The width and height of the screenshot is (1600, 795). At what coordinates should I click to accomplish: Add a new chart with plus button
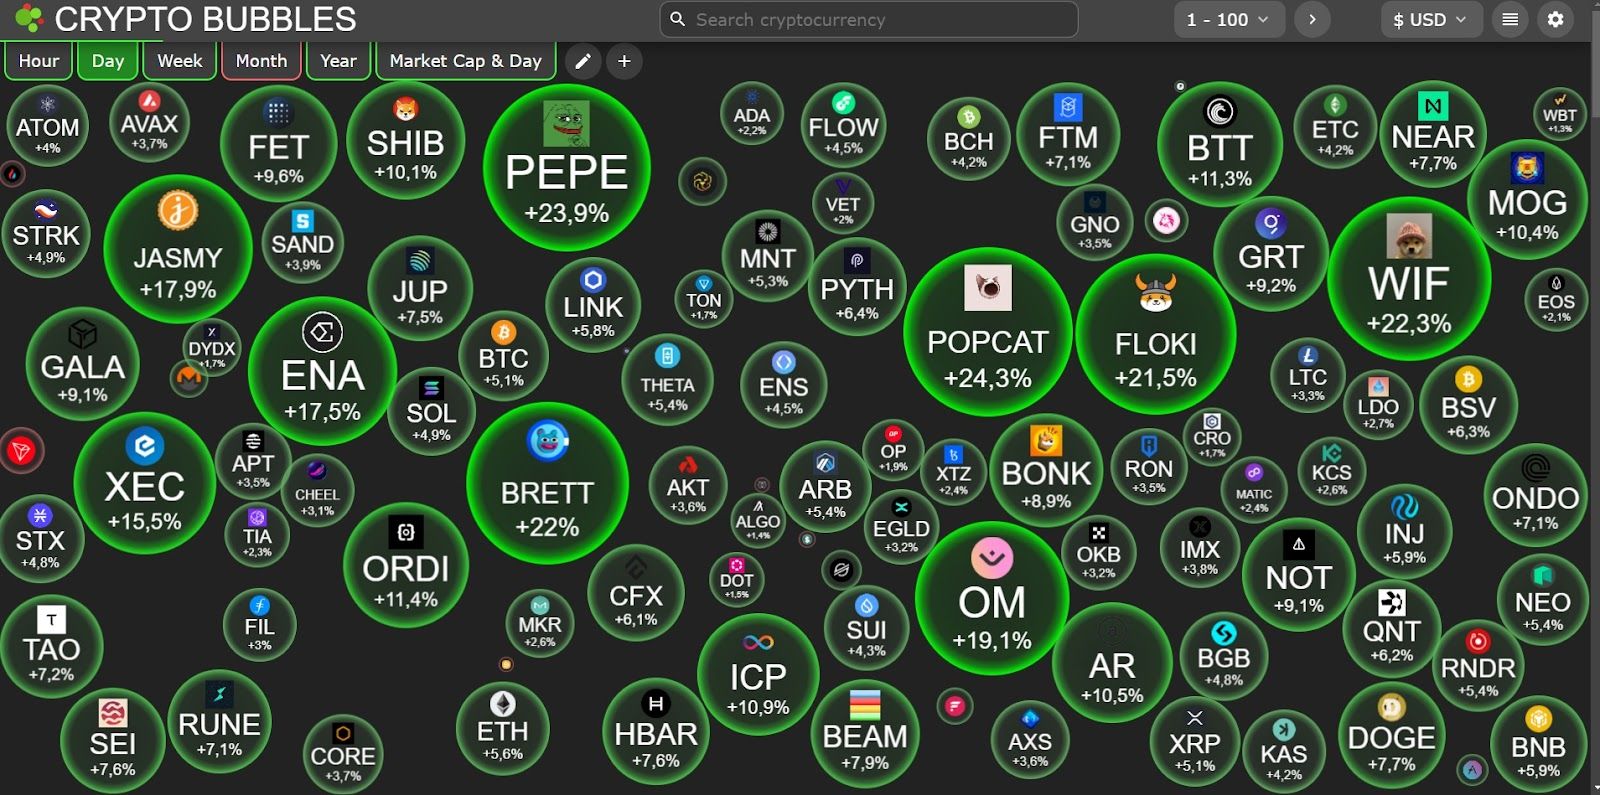click(x=624, y=61)
